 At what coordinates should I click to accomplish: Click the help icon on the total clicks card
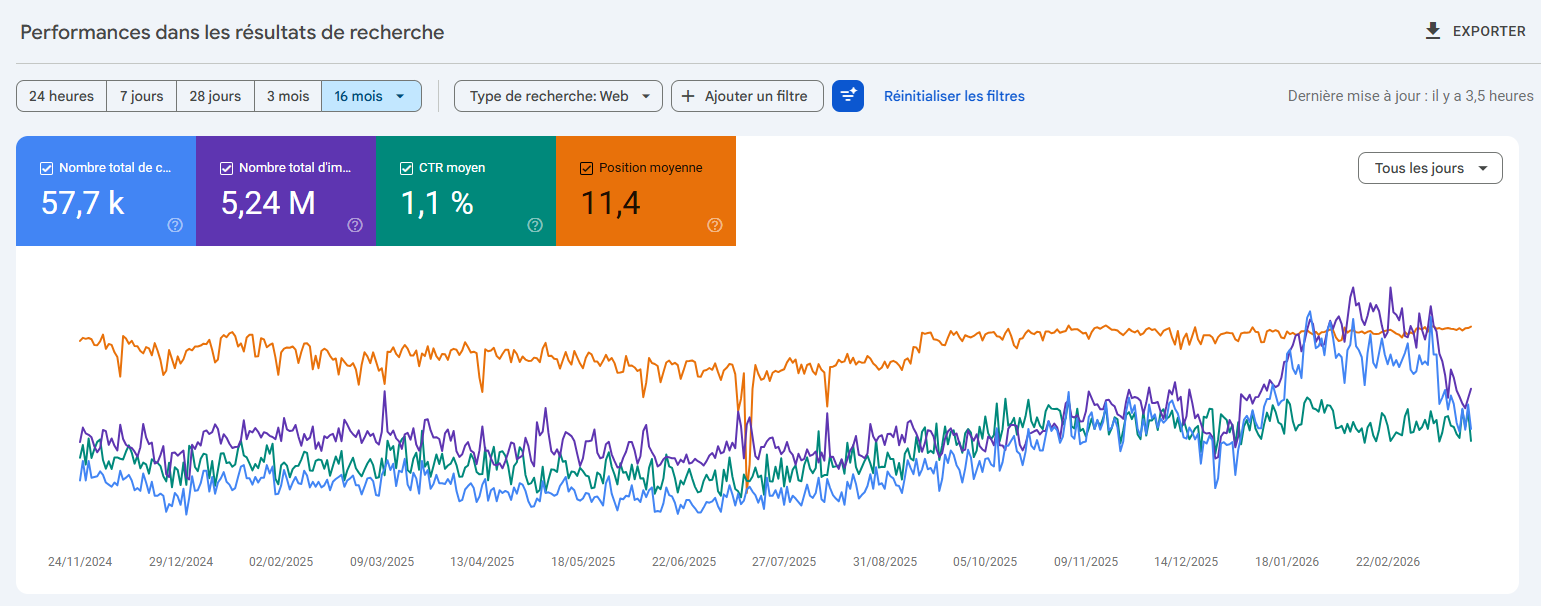(x=175, y=226)
